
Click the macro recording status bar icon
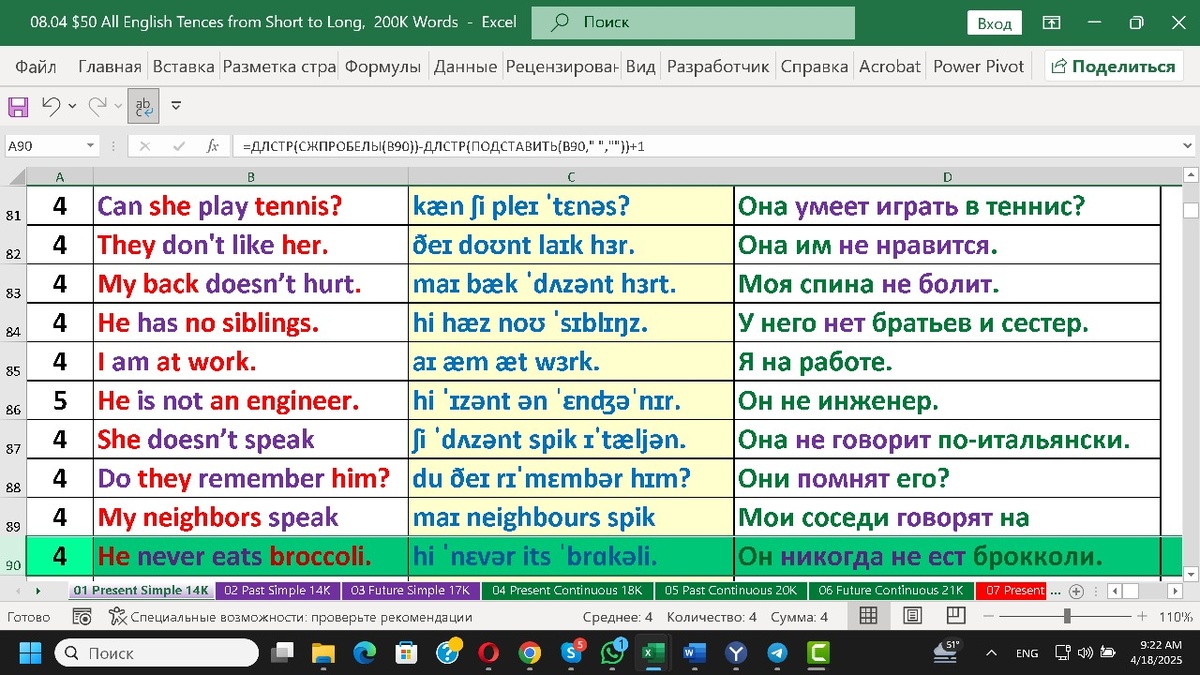[83, 617]
